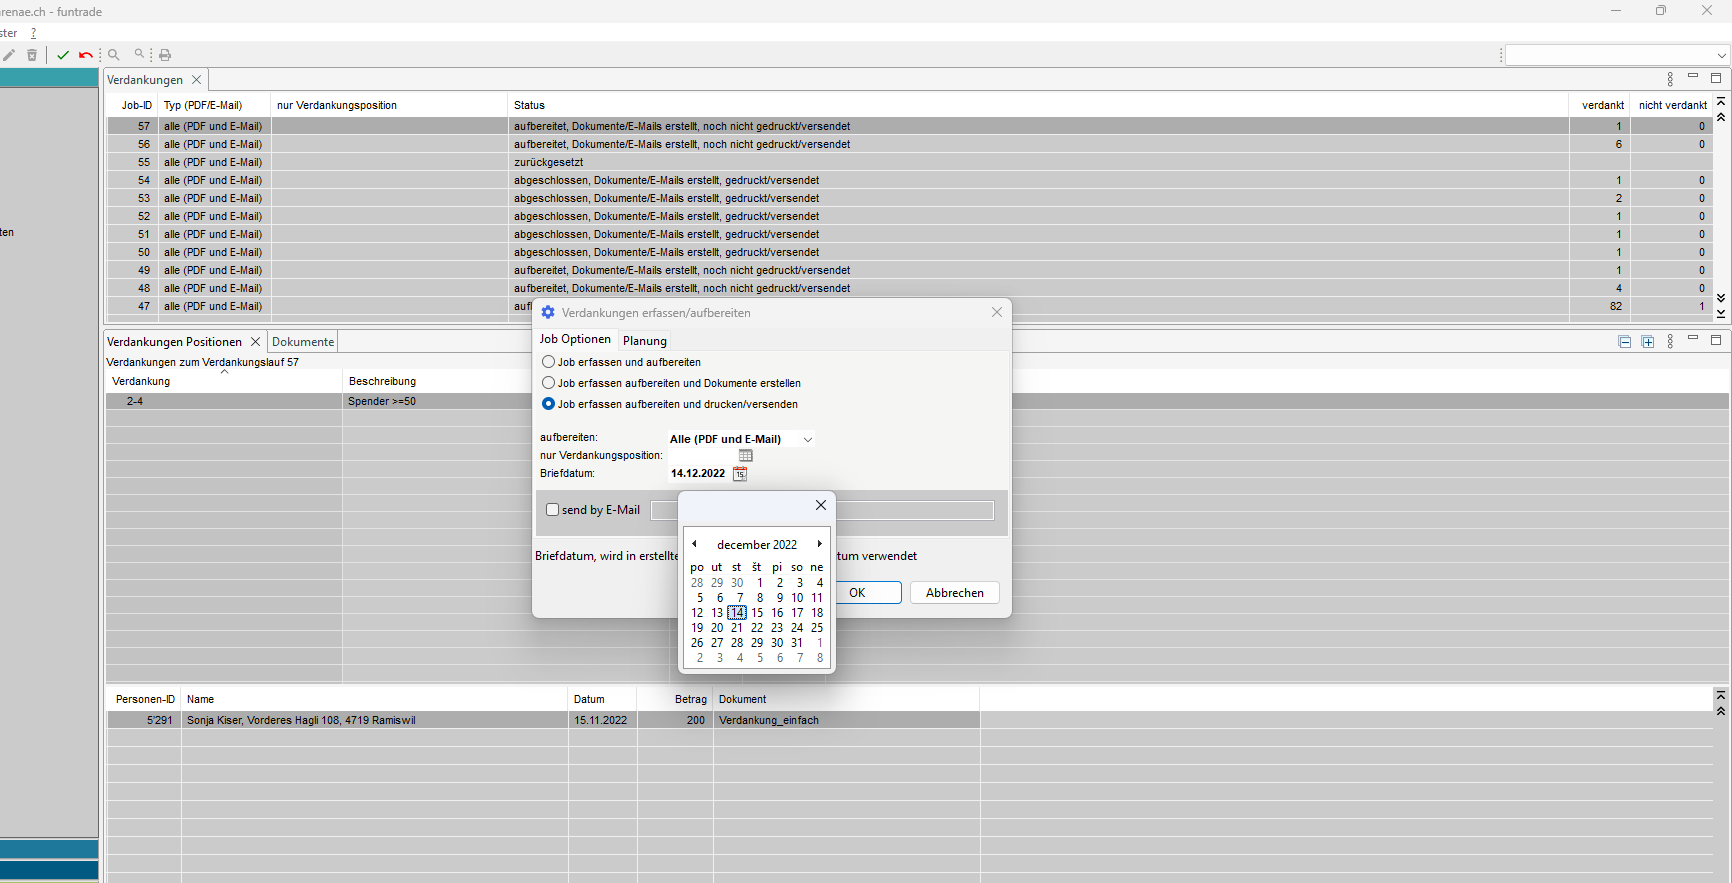Open the Verdankungen panel three-dot view menu
Screen dimensions: 1732x883
click(1670, 79)
